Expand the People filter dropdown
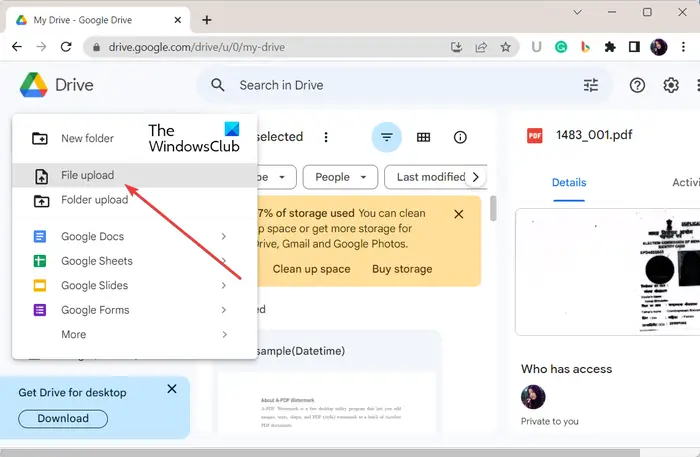This screenshot has height=457, width=700. (x=340, y=177)
